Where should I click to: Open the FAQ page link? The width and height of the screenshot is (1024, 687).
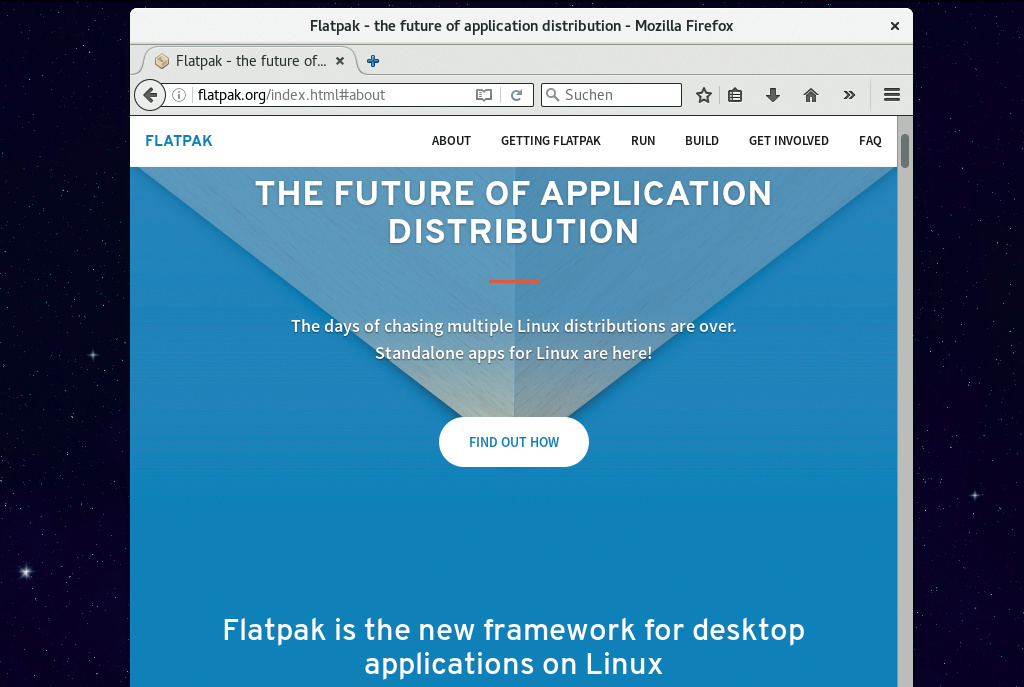(870, 141)
